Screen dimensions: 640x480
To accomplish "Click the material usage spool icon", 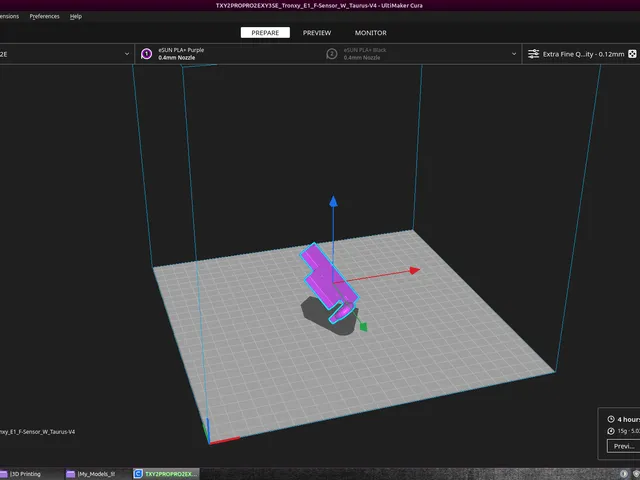I will pos(611,431).
